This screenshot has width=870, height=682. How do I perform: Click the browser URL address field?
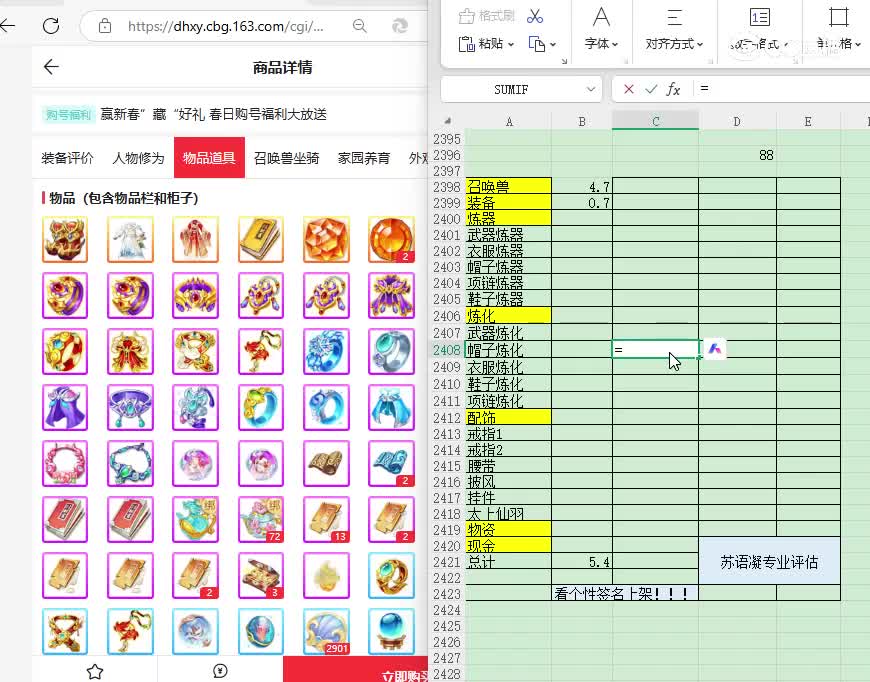(225, 26)
